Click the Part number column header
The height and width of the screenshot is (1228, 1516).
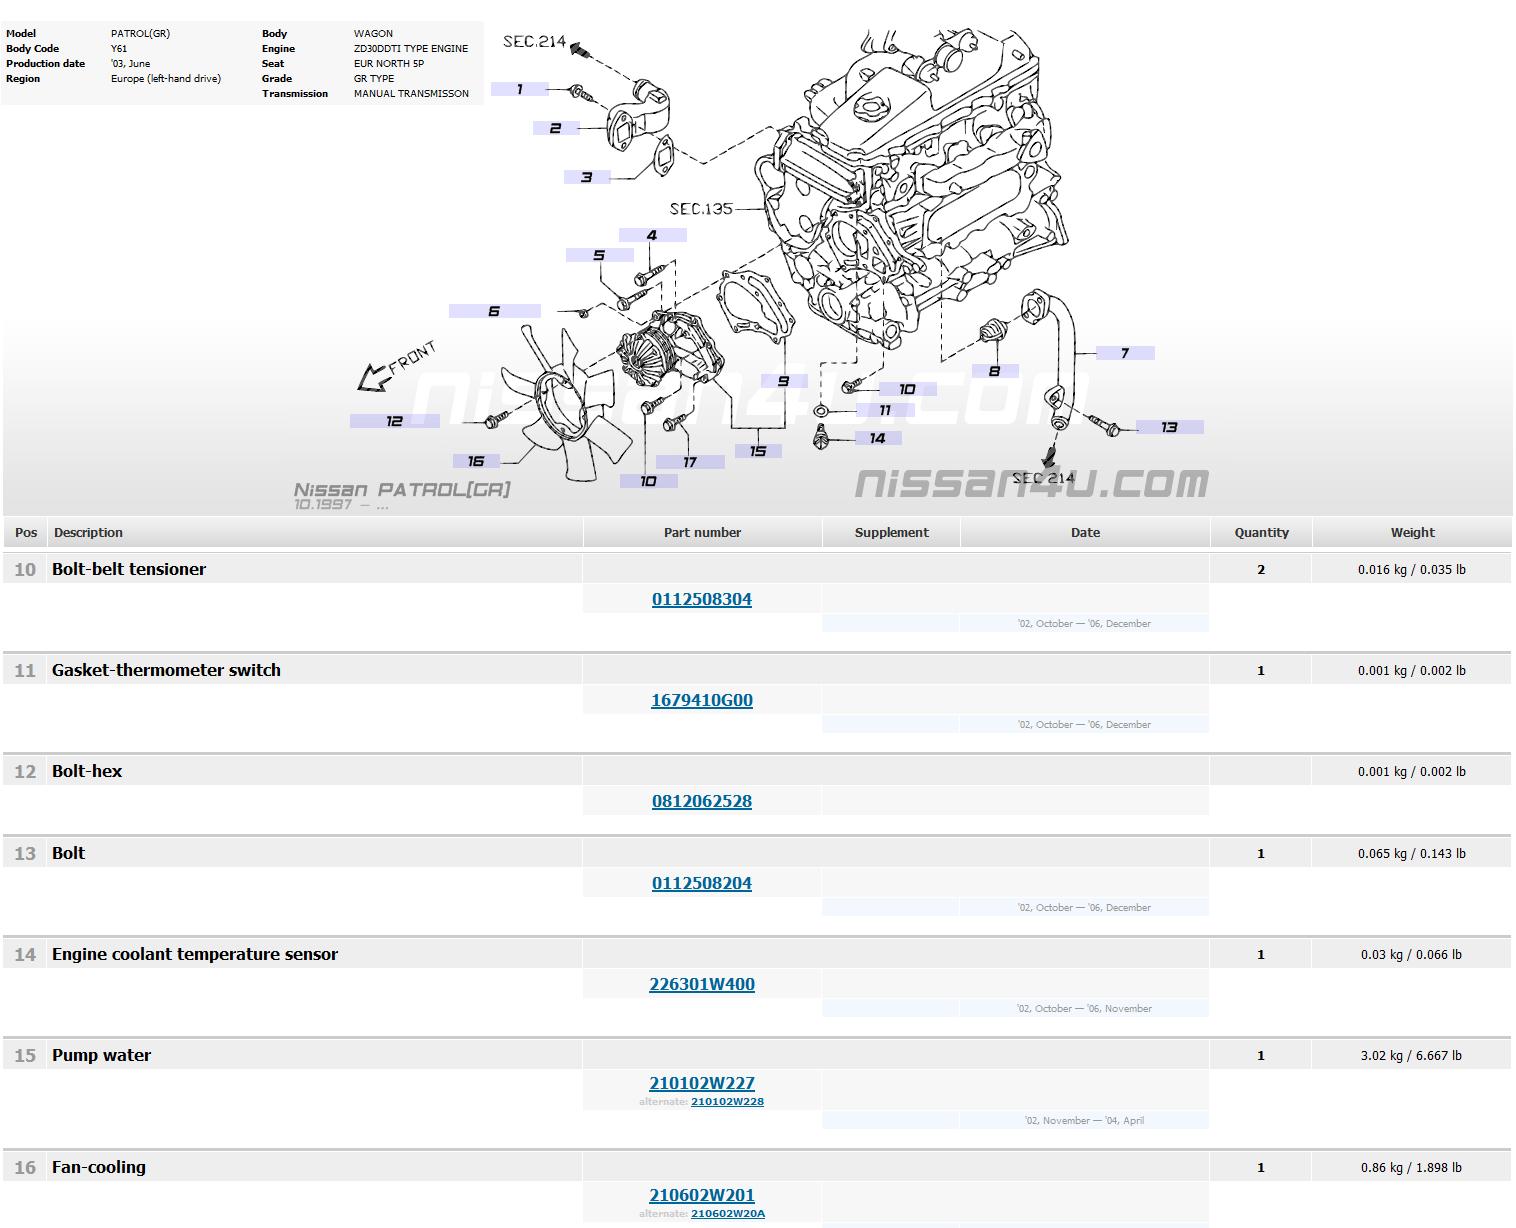(x=702, y=533)
